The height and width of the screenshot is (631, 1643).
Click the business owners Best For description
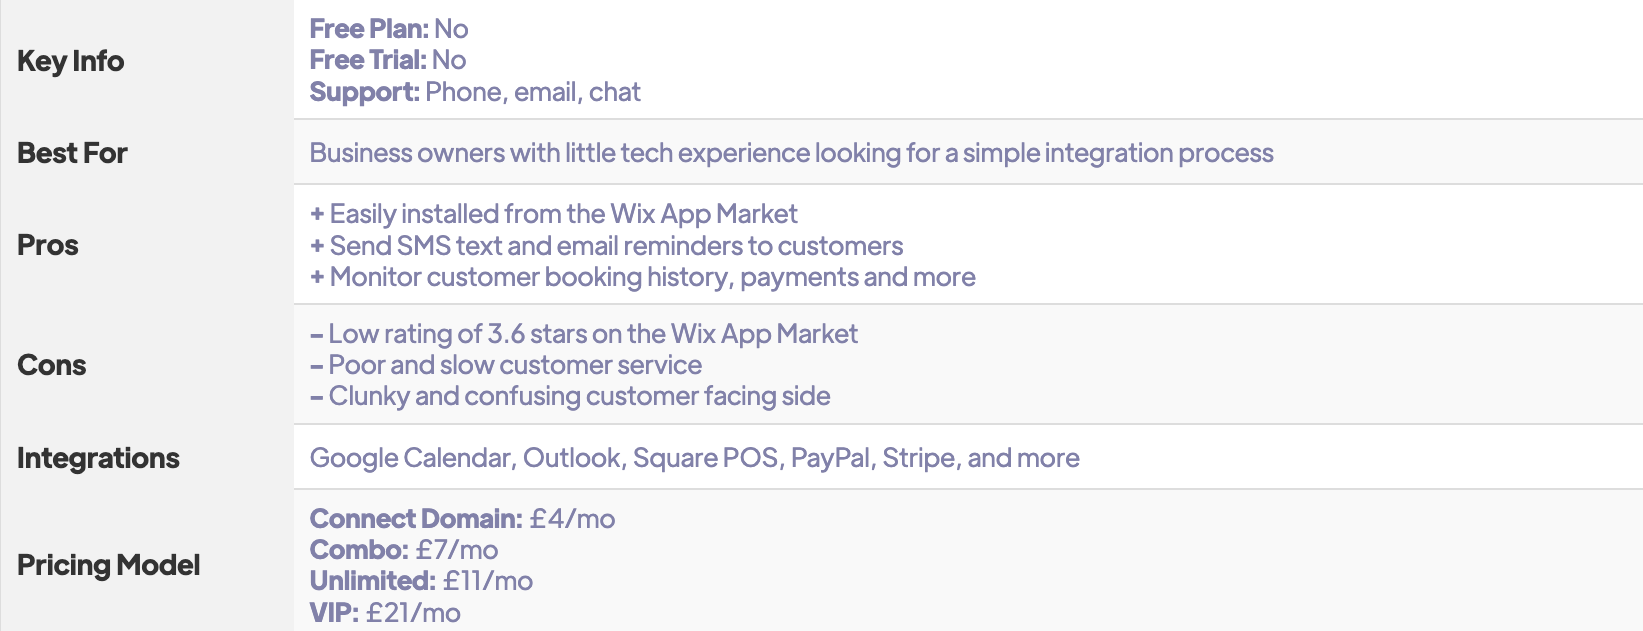coord(792,153)
